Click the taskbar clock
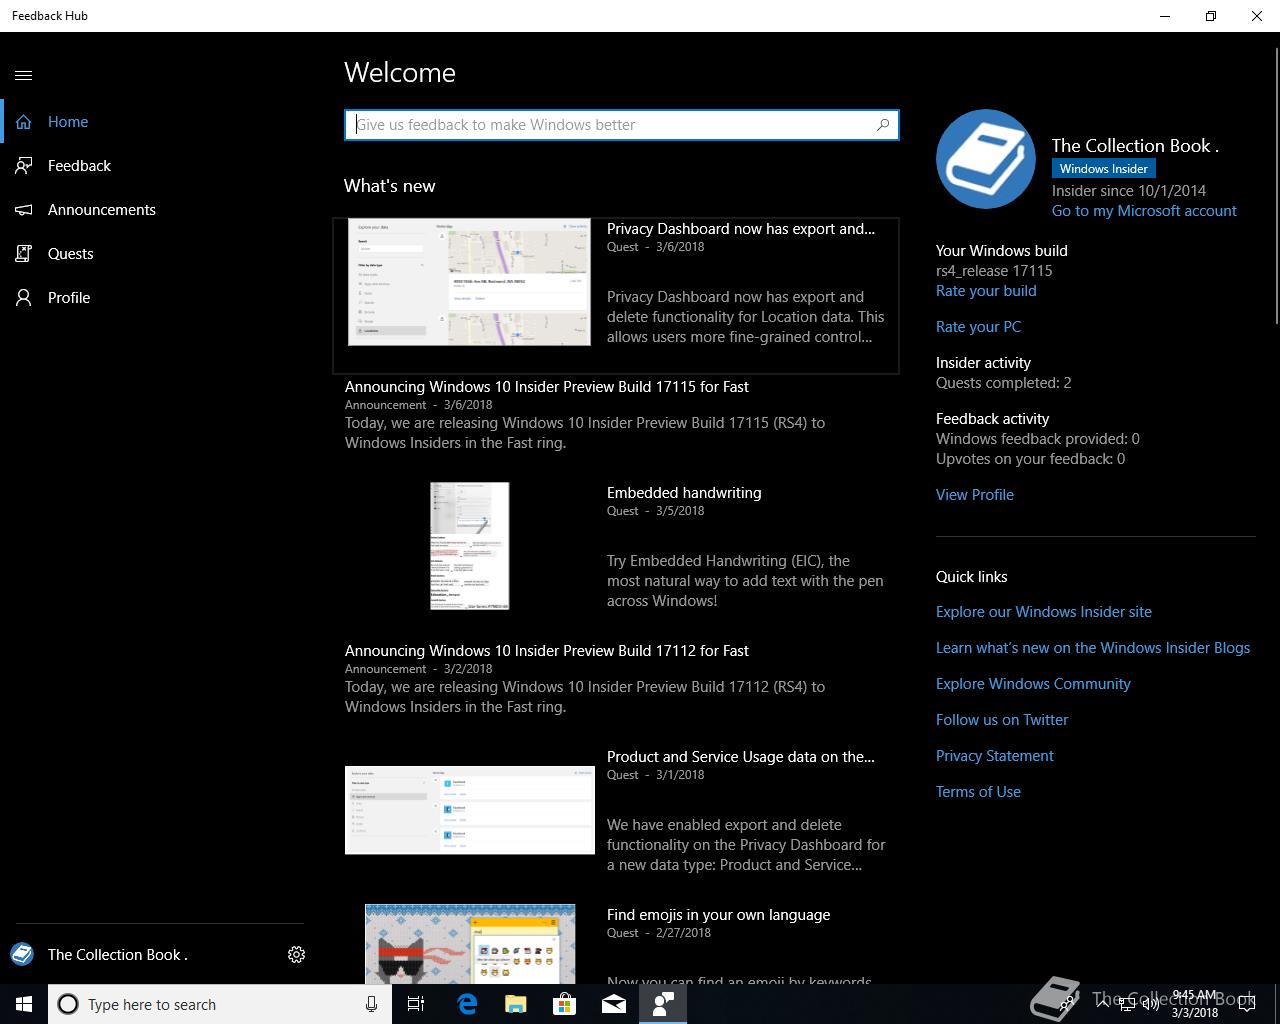This screenshot has width=1280, height=1024. pyautogui.click(x=1195, y=1004)
